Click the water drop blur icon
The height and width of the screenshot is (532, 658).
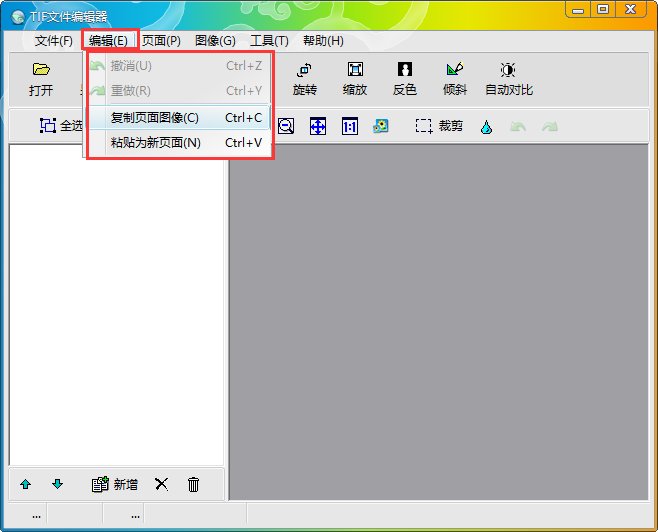point(486,127)
